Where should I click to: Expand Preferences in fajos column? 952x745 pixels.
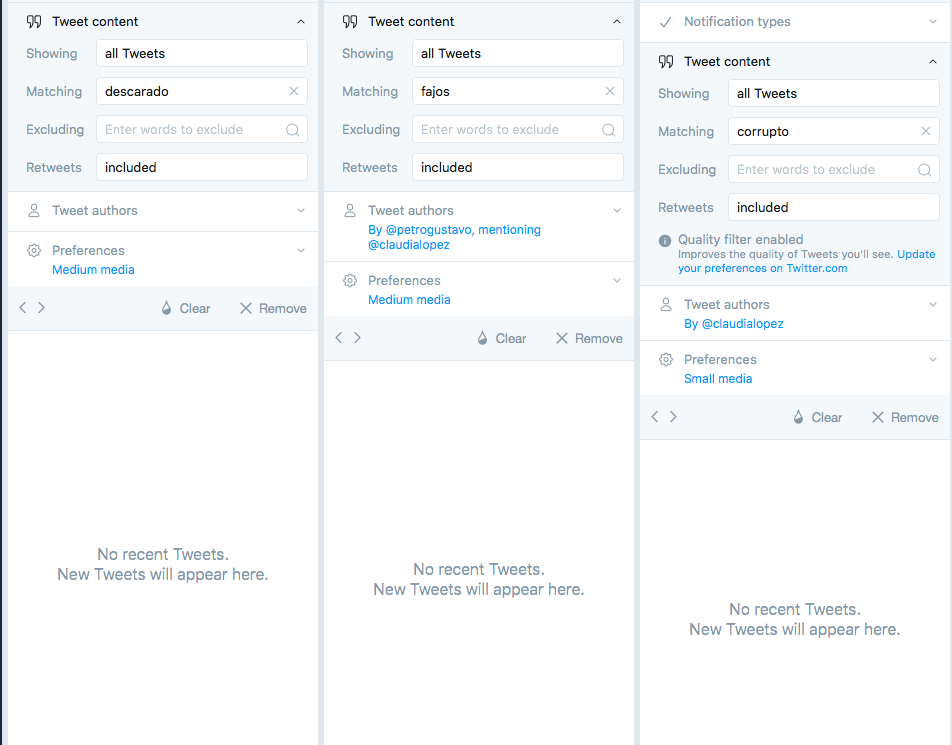click(x=617, y=281)
